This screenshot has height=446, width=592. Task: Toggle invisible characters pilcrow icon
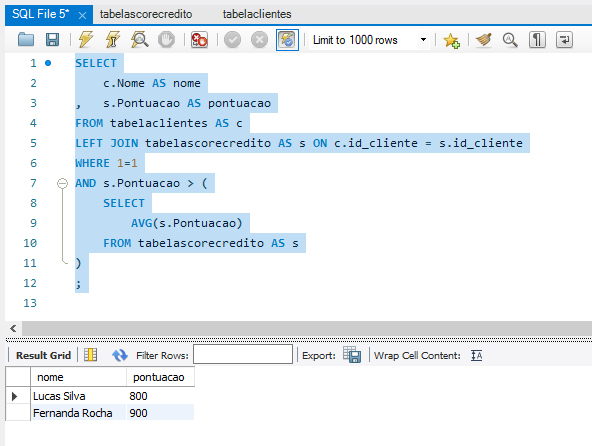(537, 40)
